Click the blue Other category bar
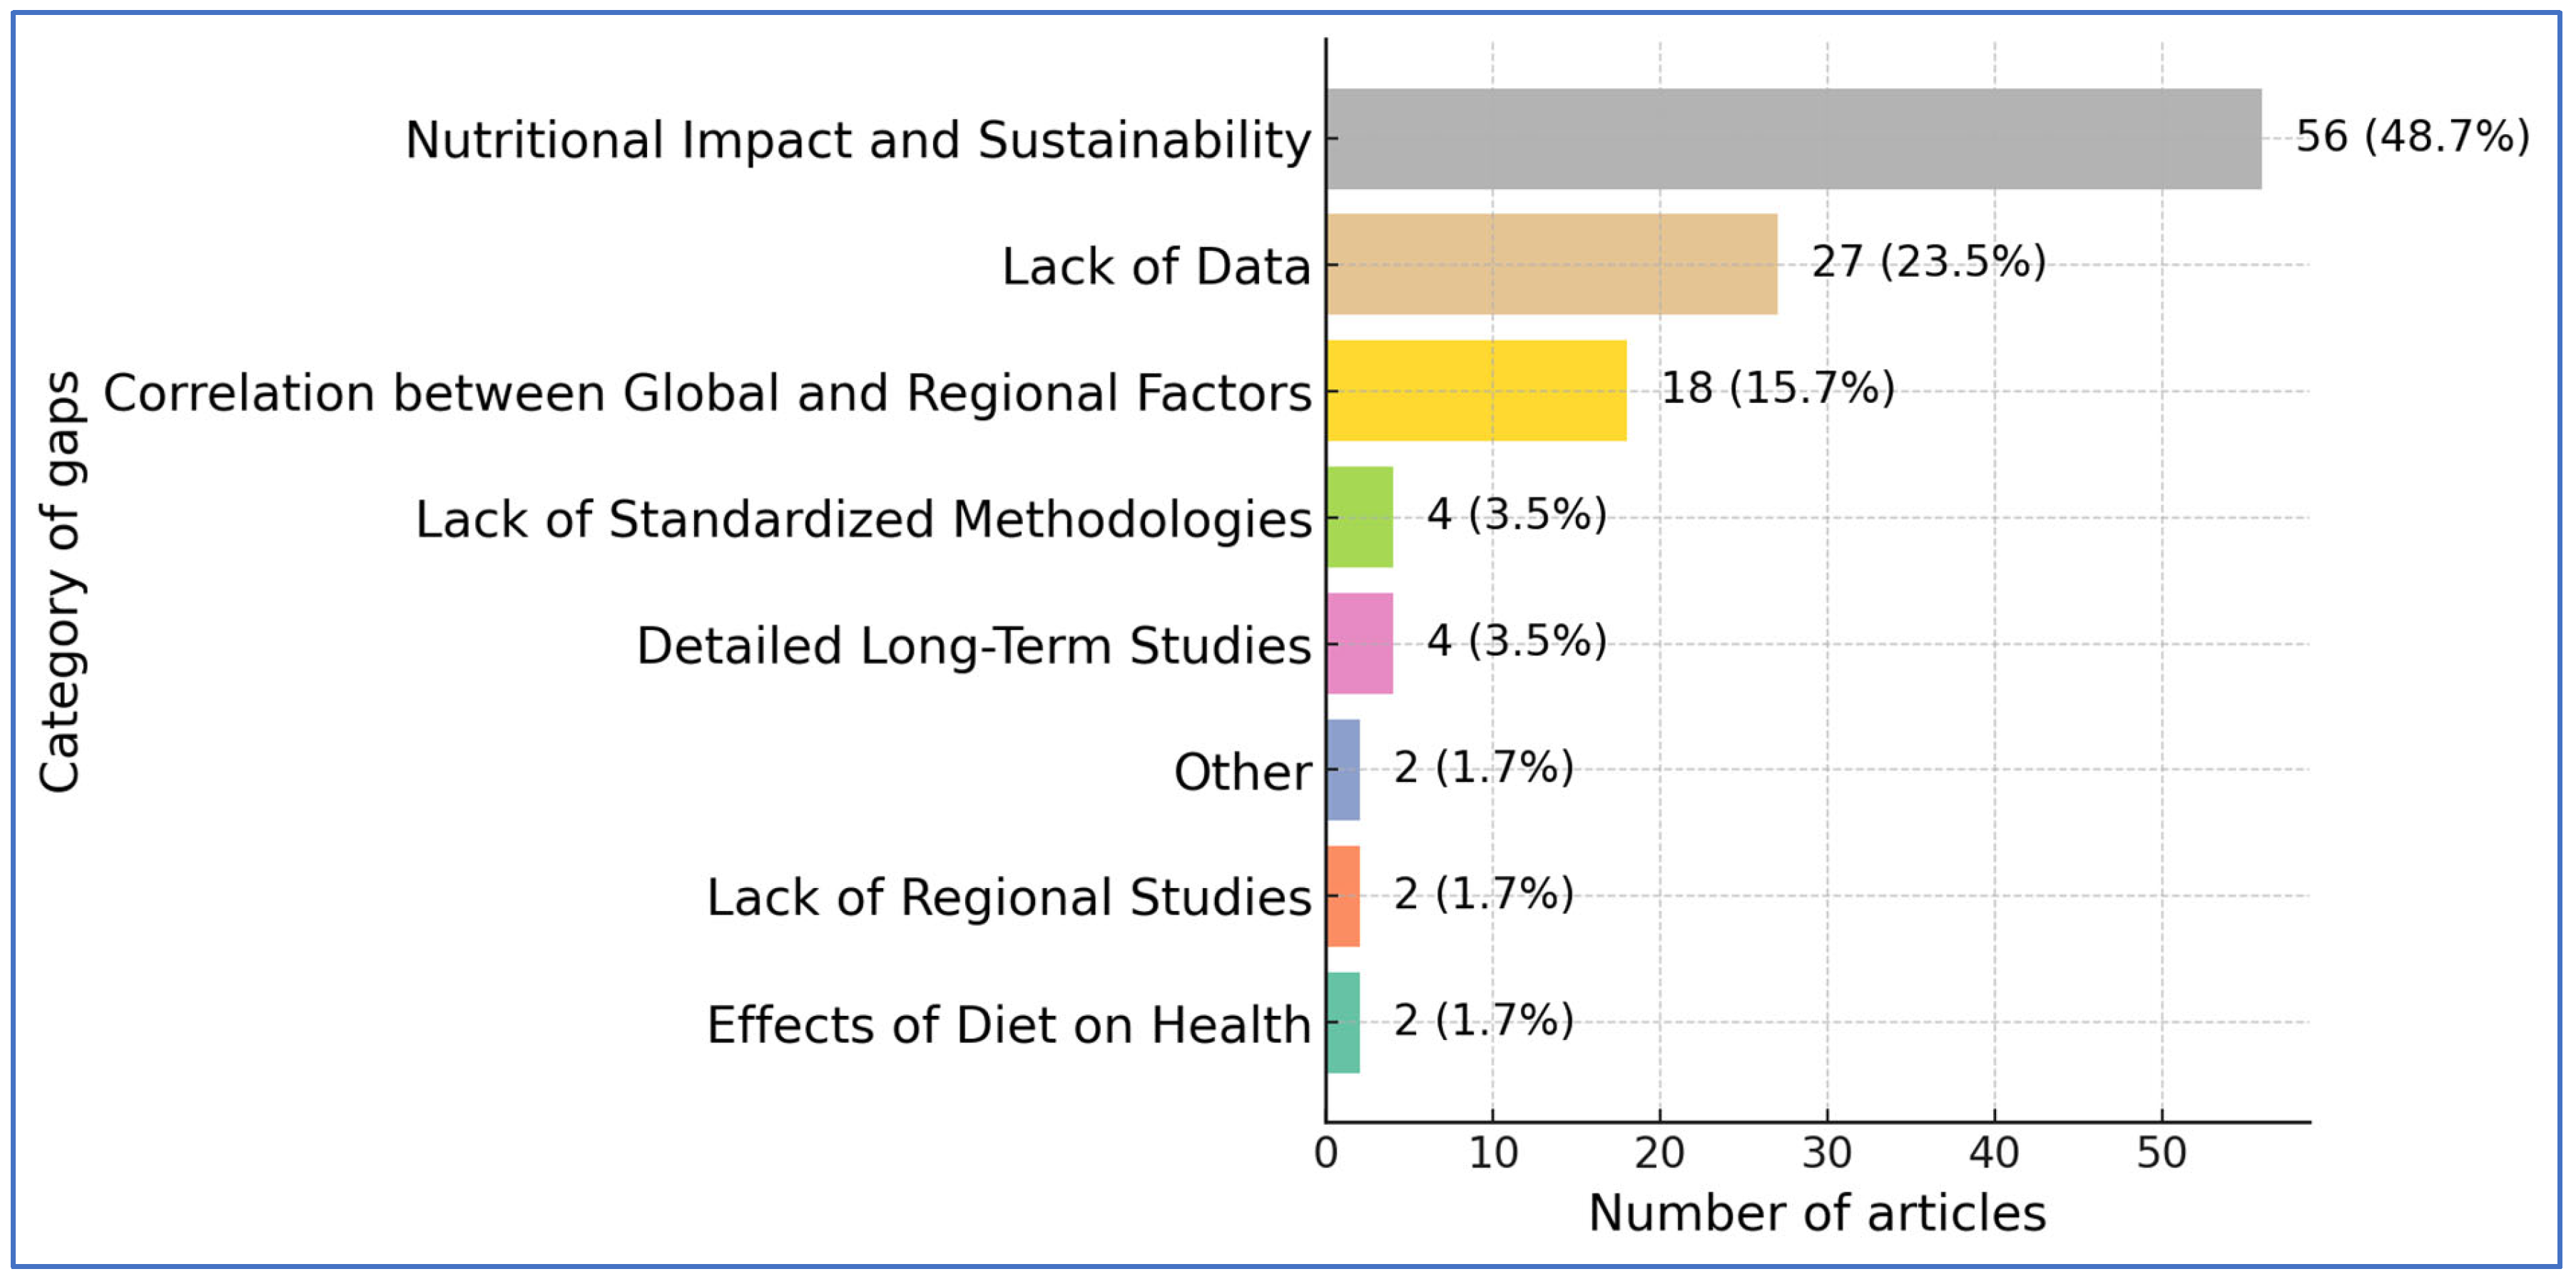The height and width of the screenshot is (1284, 2576). point(1343,770)
